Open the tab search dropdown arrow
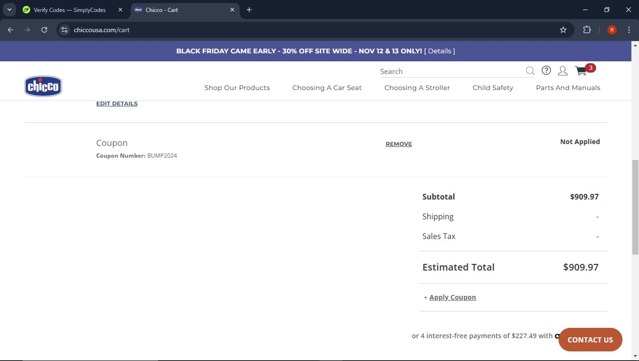Image resolution: width=639 pixels, height=361 pixels. coord(9,10)
